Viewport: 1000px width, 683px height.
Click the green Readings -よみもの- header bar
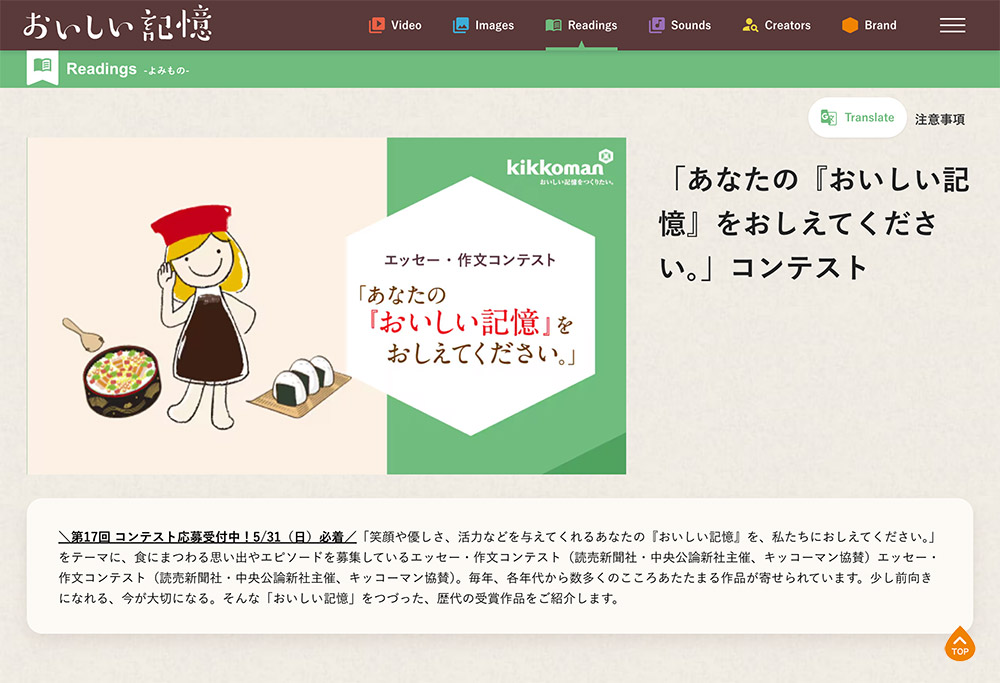point(500,68)
